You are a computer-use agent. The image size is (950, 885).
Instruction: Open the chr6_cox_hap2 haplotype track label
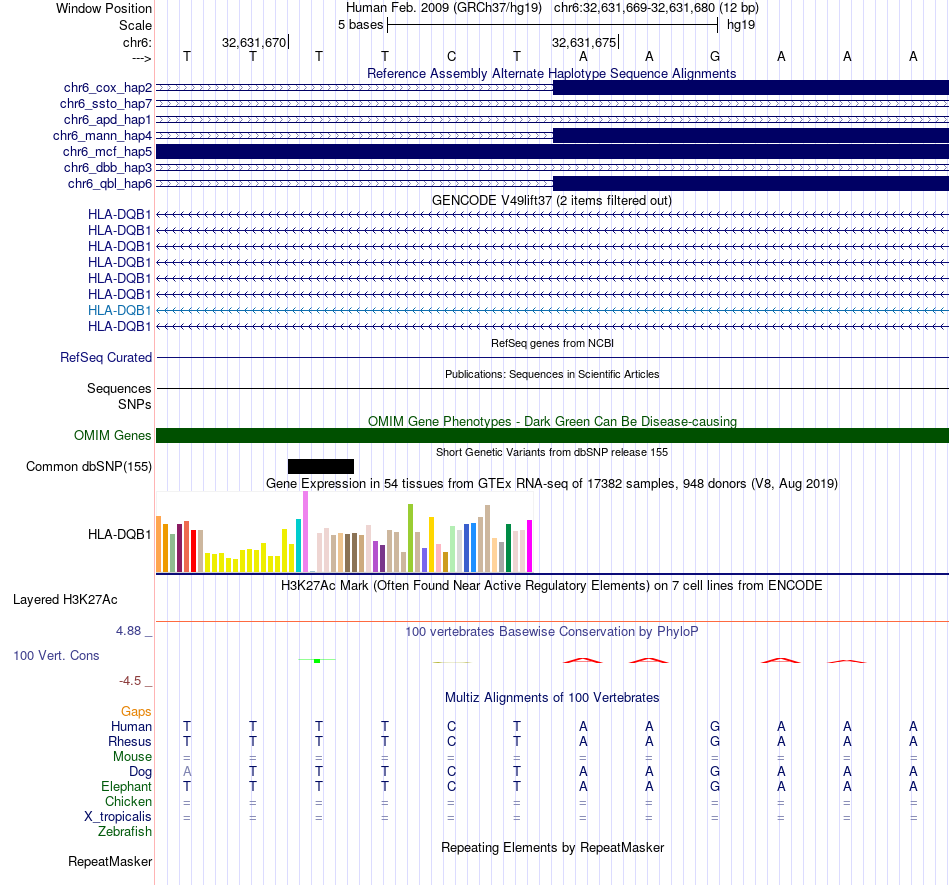tap(108, 88)
